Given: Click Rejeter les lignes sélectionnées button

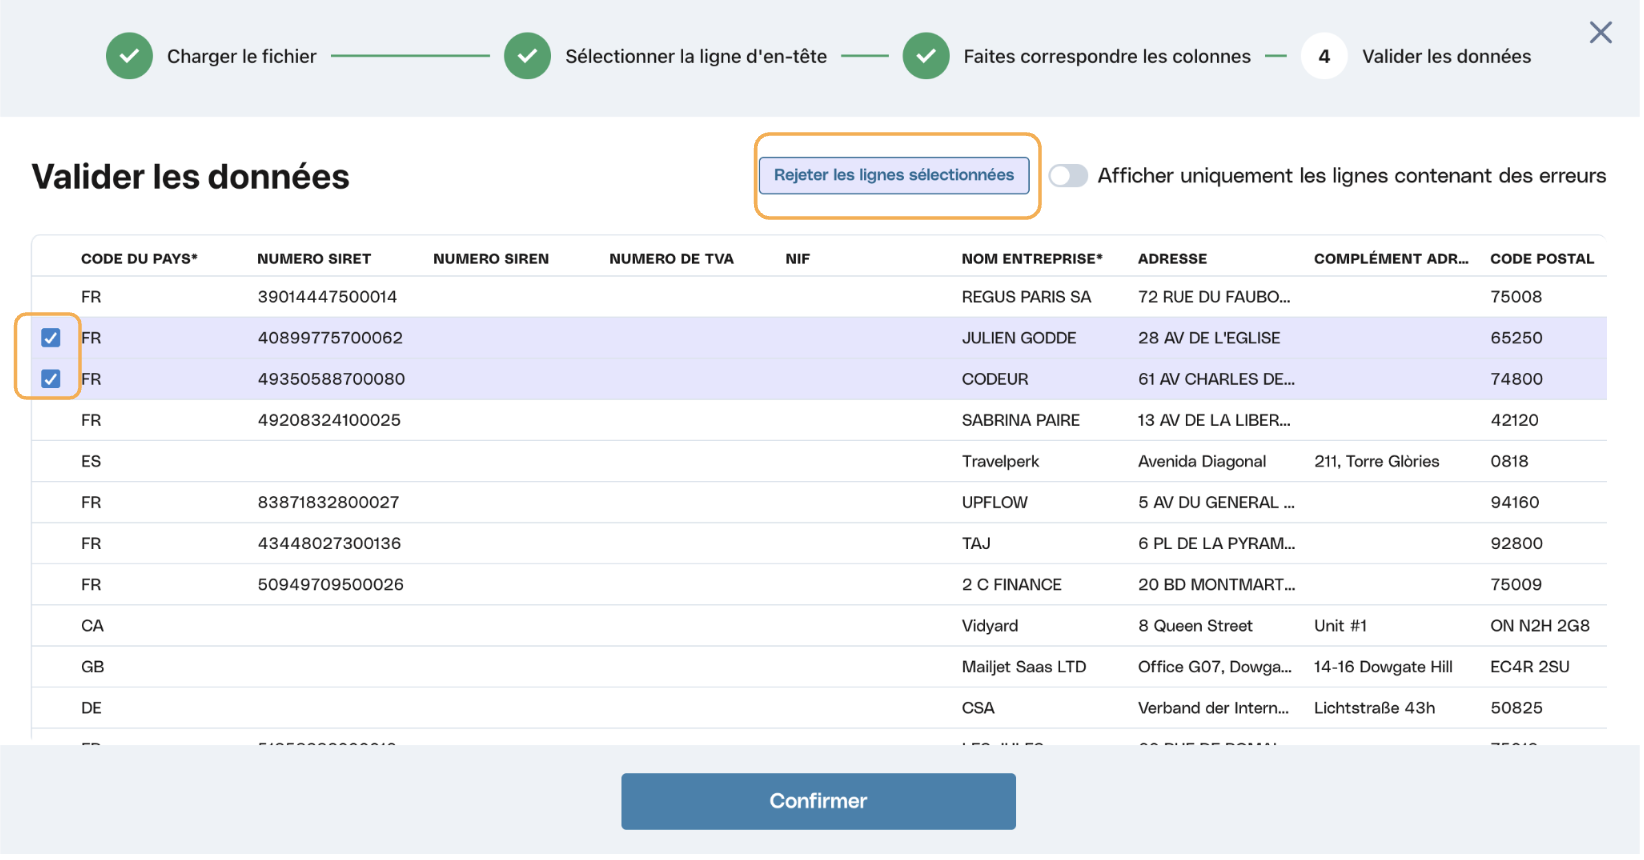Looking at the screenshot, I should pyautogui.click(x=895, y=175).
